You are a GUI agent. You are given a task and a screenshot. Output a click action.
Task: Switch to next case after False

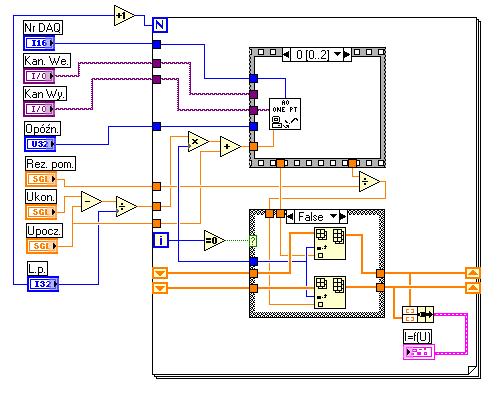click(x=343, y=217)
